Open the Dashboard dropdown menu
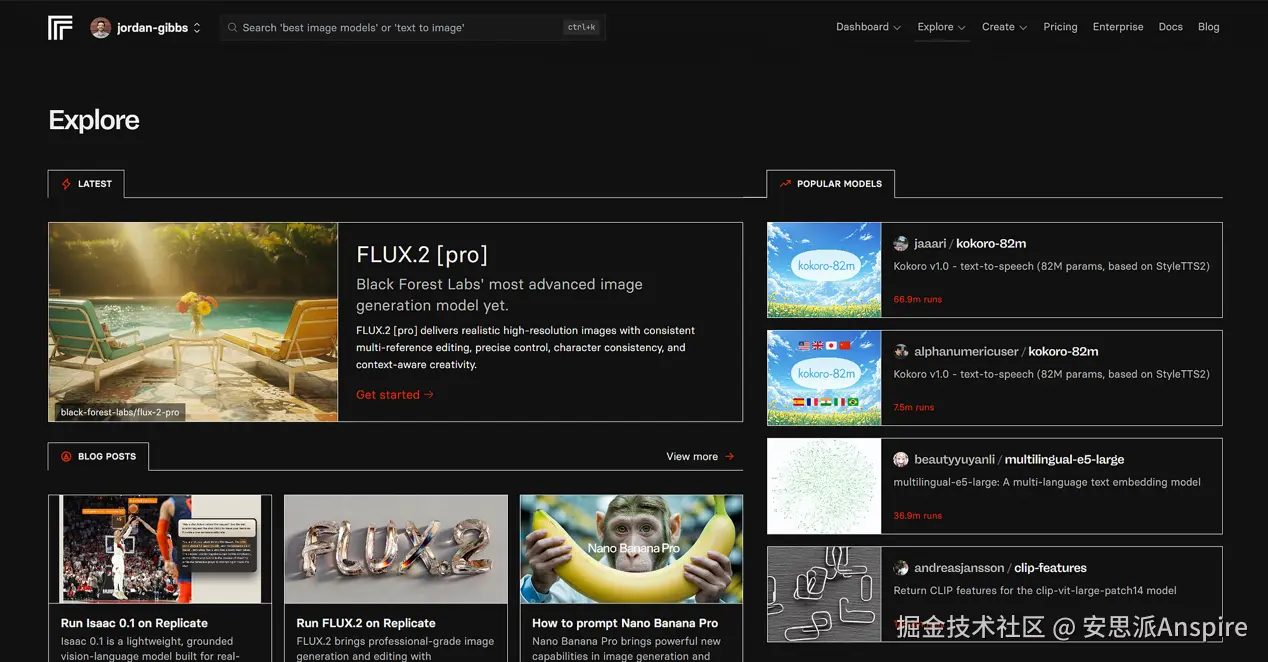The width and height of the screenshot is (1268, 662). 868,27
